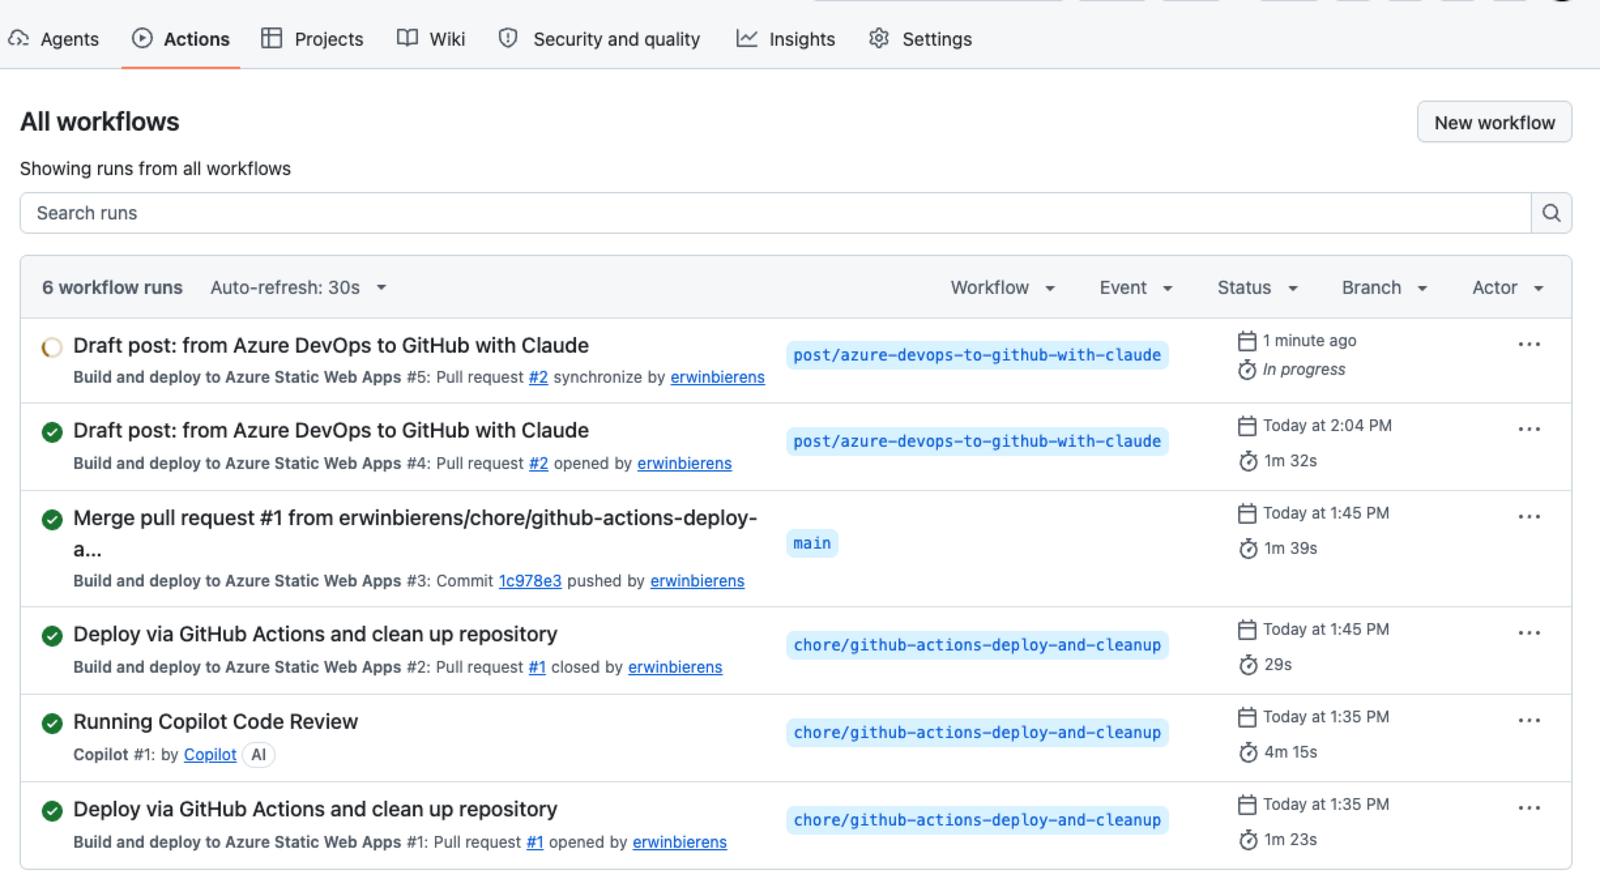Select chore branch label of run #2

pos(977,645)
